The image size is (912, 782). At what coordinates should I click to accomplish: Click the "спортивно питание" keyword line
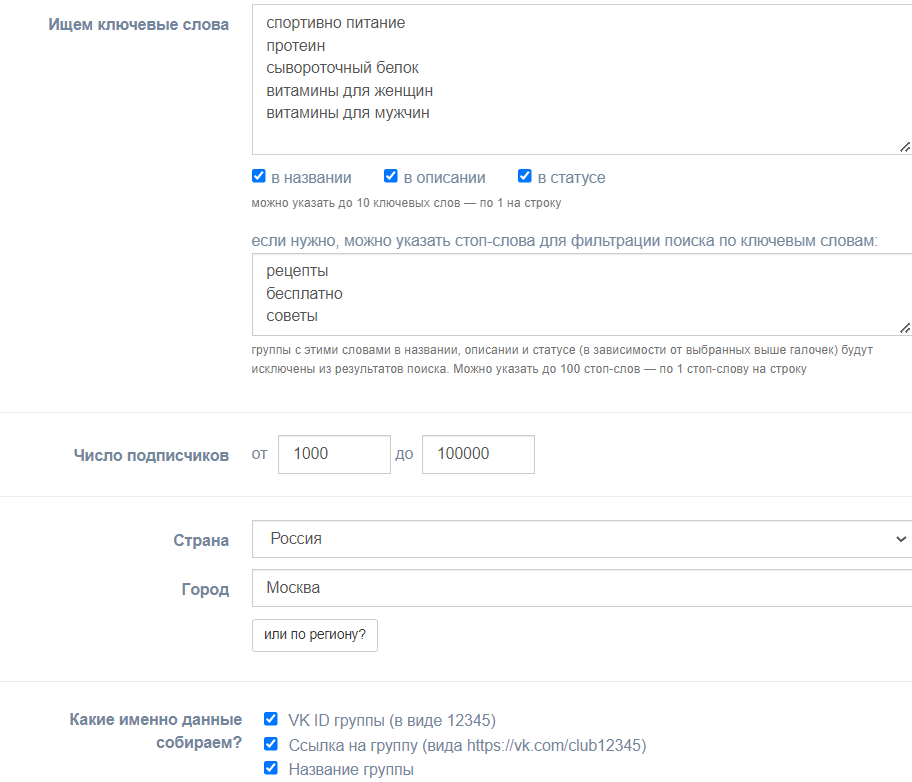coord(336,22)
